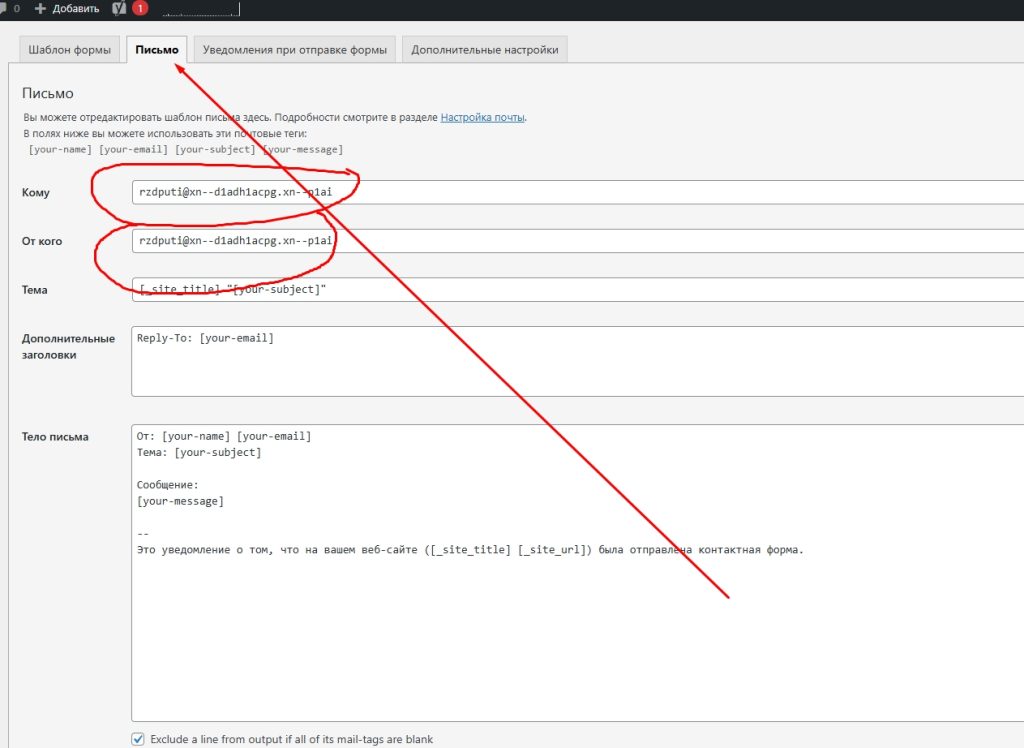1024x748 pixels.
Task: Open the Добавить menu in admin bar
Action: click(x=75, y=8)
